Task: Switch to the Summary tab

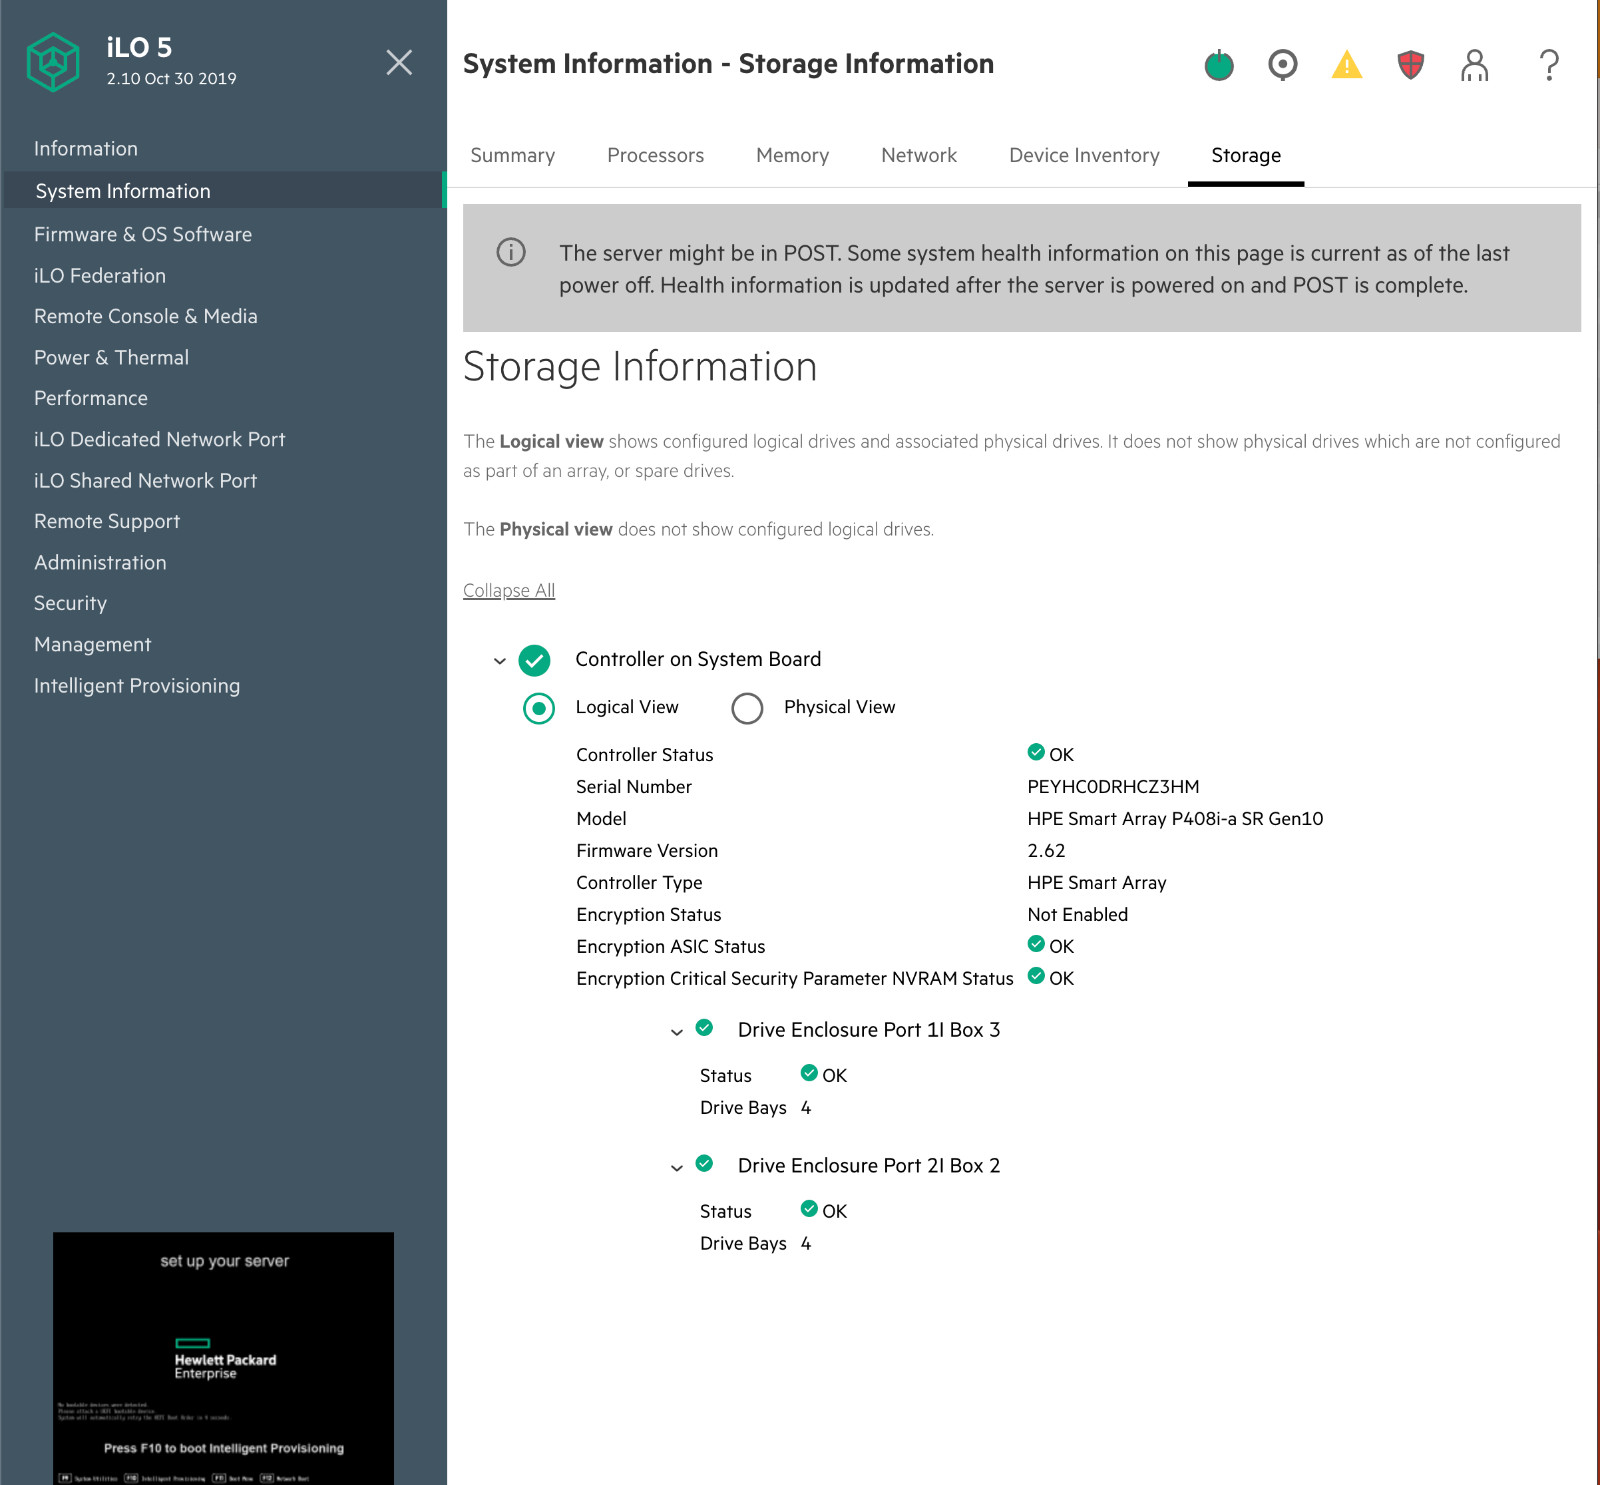Action: tap(513, 155)
